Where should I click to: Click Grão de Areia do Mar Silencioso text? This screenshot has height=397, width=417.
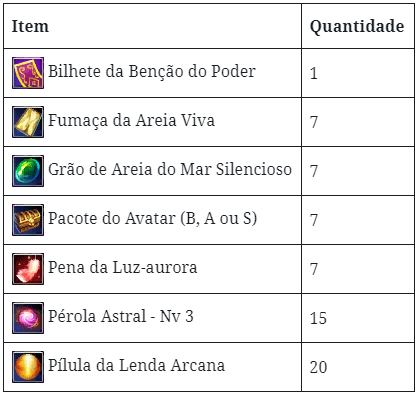coord(170,169)
